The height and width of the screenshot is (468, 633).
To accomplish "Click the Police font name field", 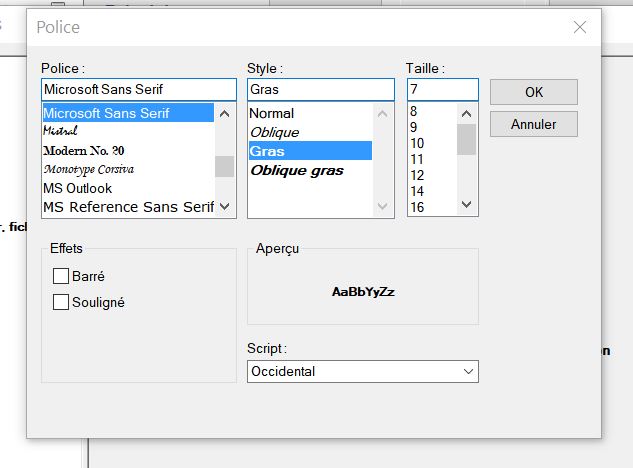I will pyautogui.click(x=137, y=90).
